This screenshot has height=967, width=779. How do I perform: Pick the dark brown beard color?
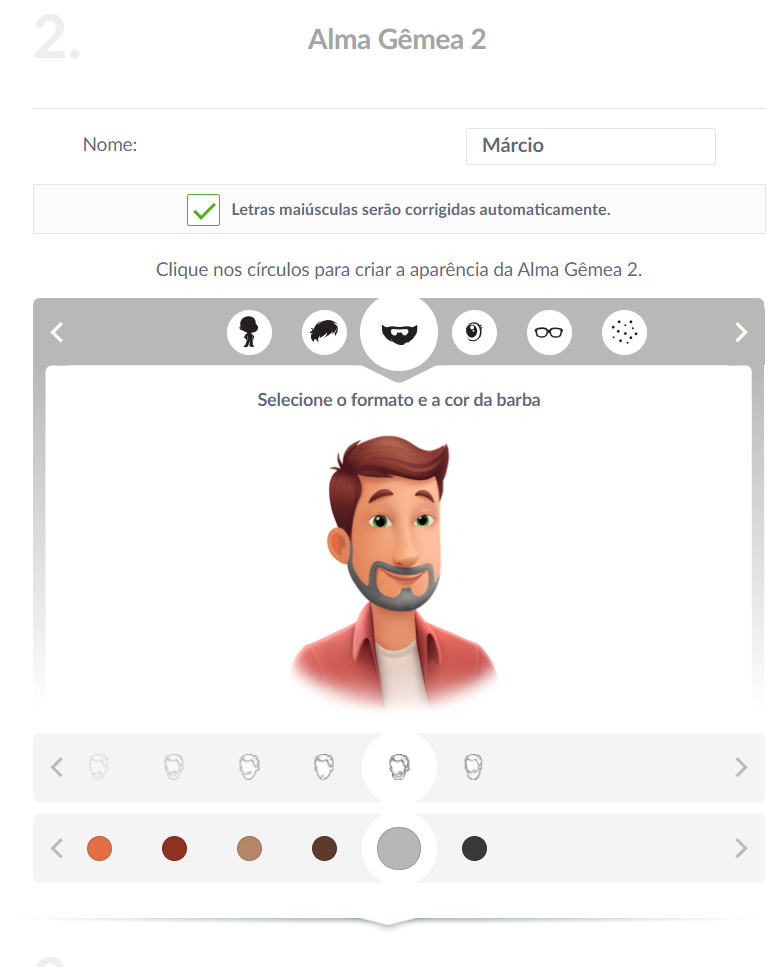click(x=324, y=849)
